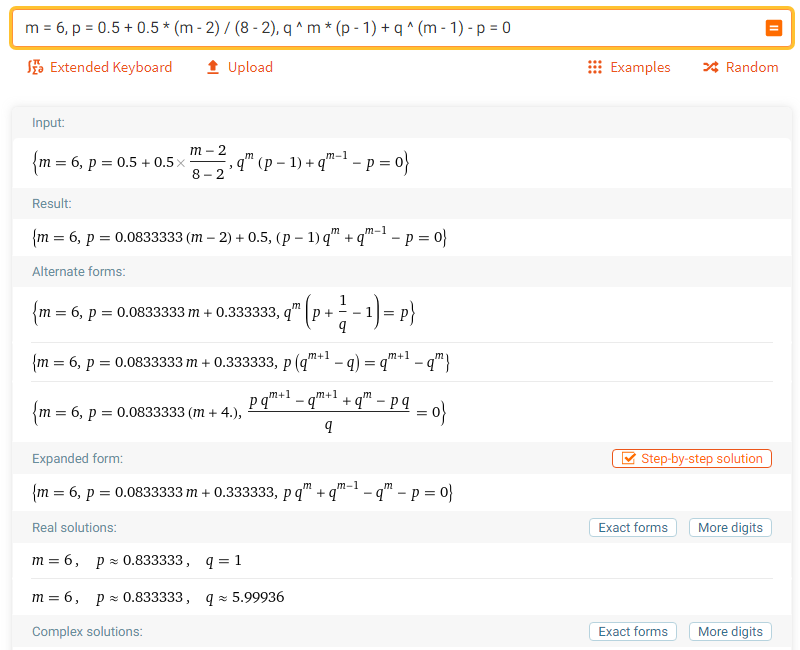Viewport: 800px width, 650px height.
Task: Click the Step-by-step solution checkmark icon
Action: pyautogui.click(x=629, y=459)
